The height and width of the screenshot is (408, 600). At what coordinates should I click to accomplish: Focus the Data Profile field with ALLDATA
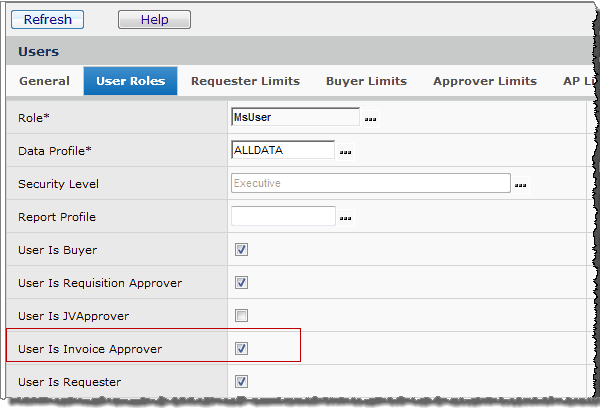(x=282, y=150)
